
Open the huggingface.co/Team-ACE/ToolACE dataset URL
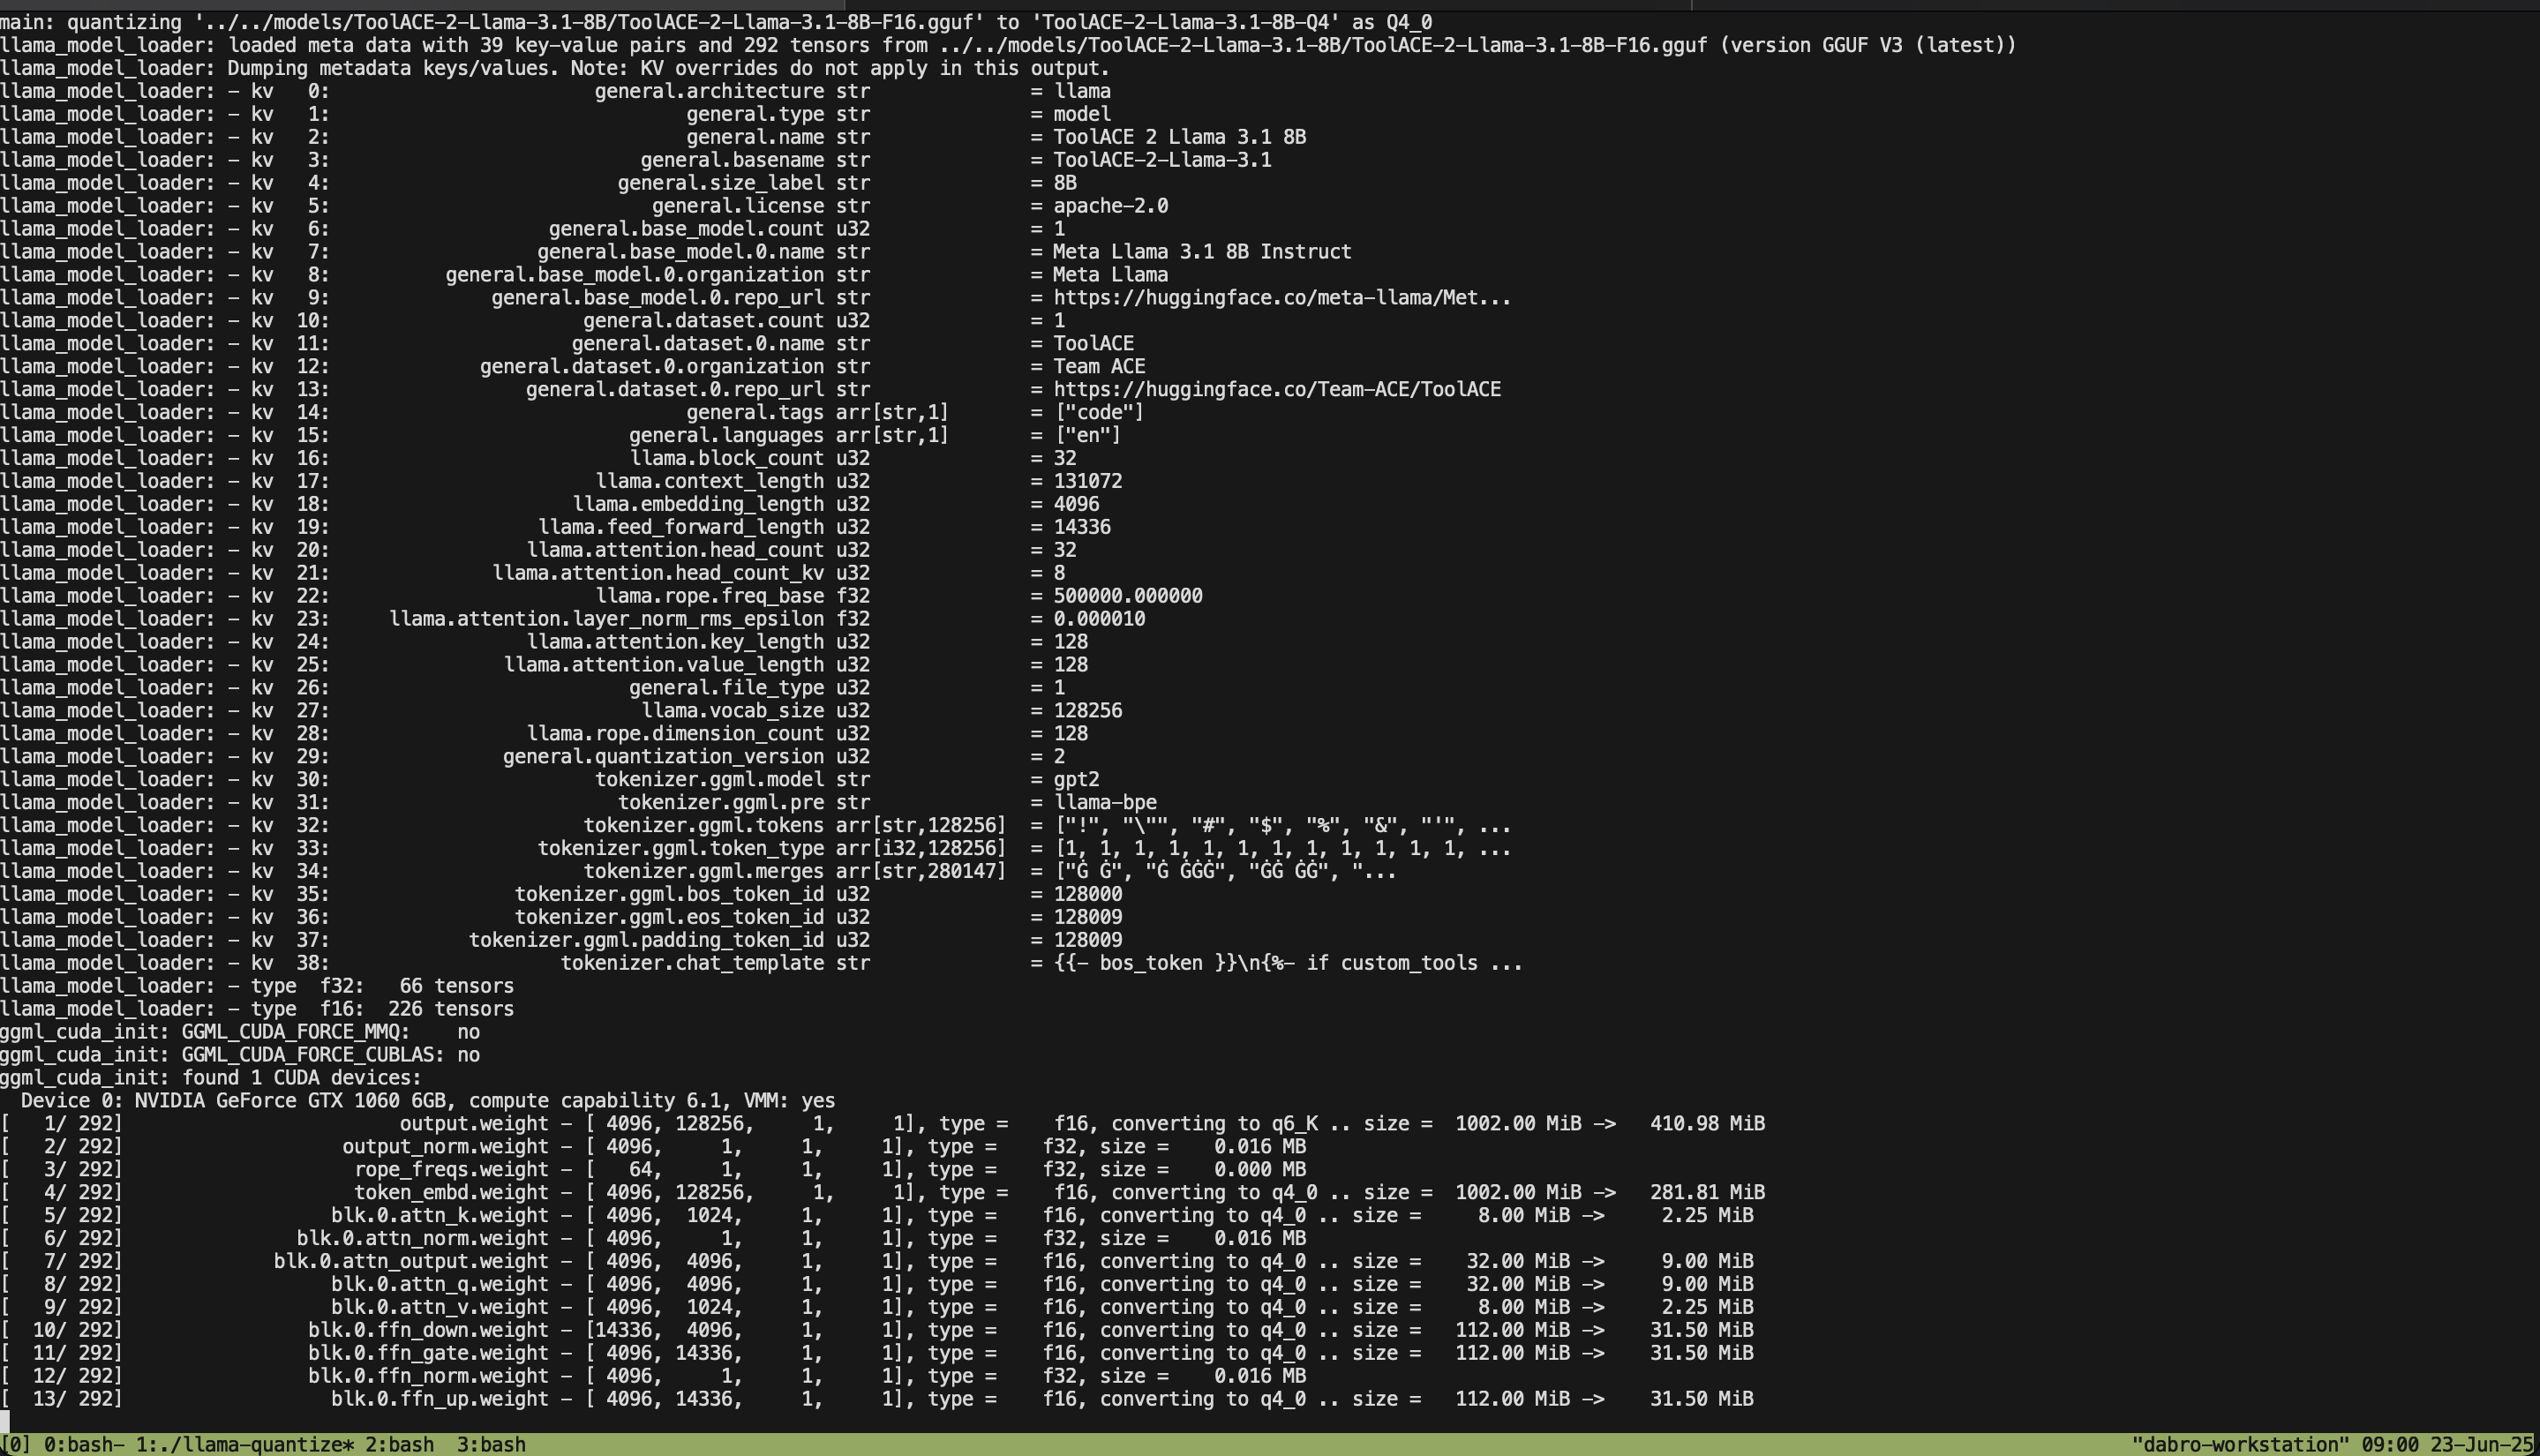(1277, 389)
